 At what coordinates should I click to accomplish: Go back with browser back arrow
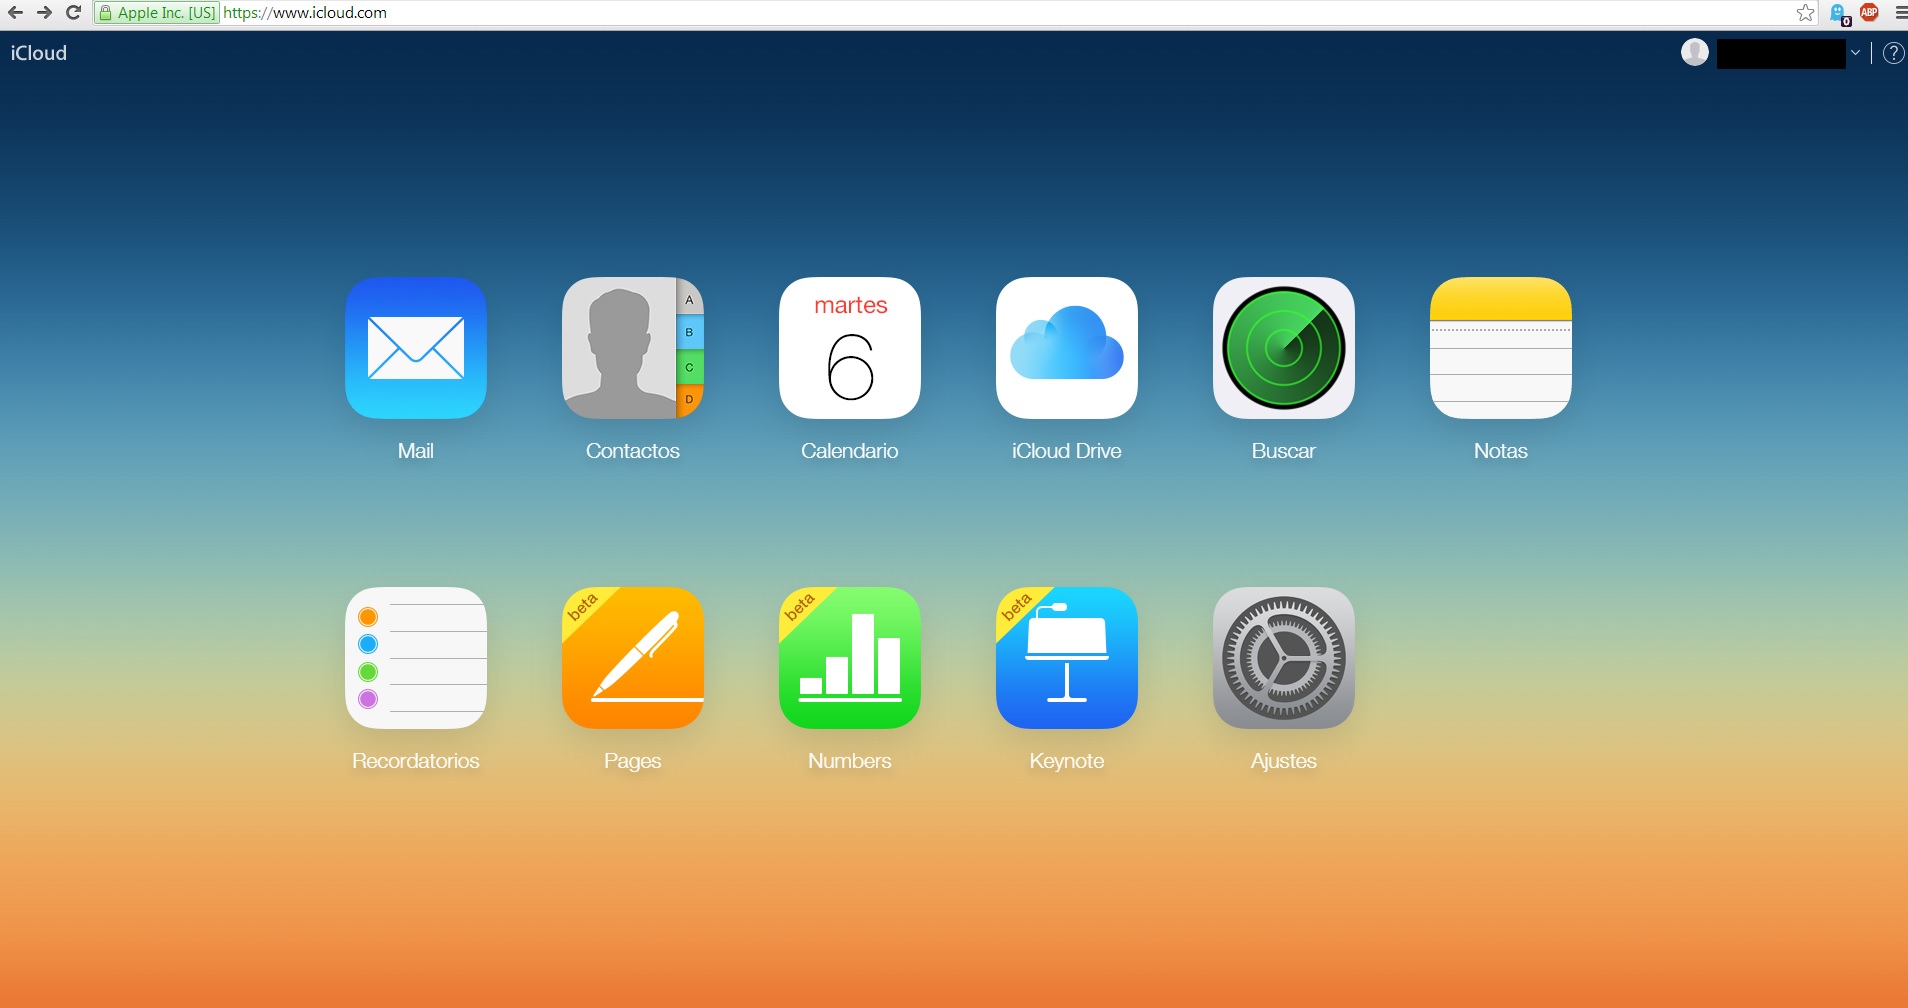click(x=15, y=13)
